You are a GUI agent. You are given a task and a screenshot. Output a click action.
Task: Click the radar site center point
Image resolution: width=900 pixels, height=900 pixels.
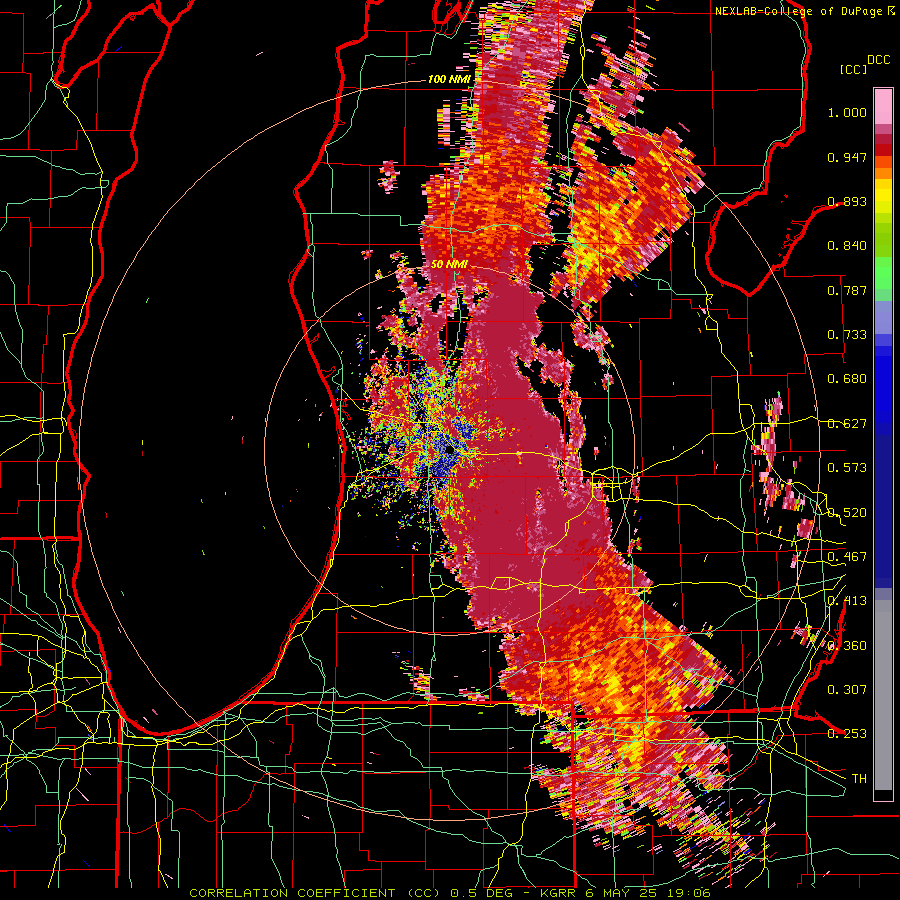(451, 450)
